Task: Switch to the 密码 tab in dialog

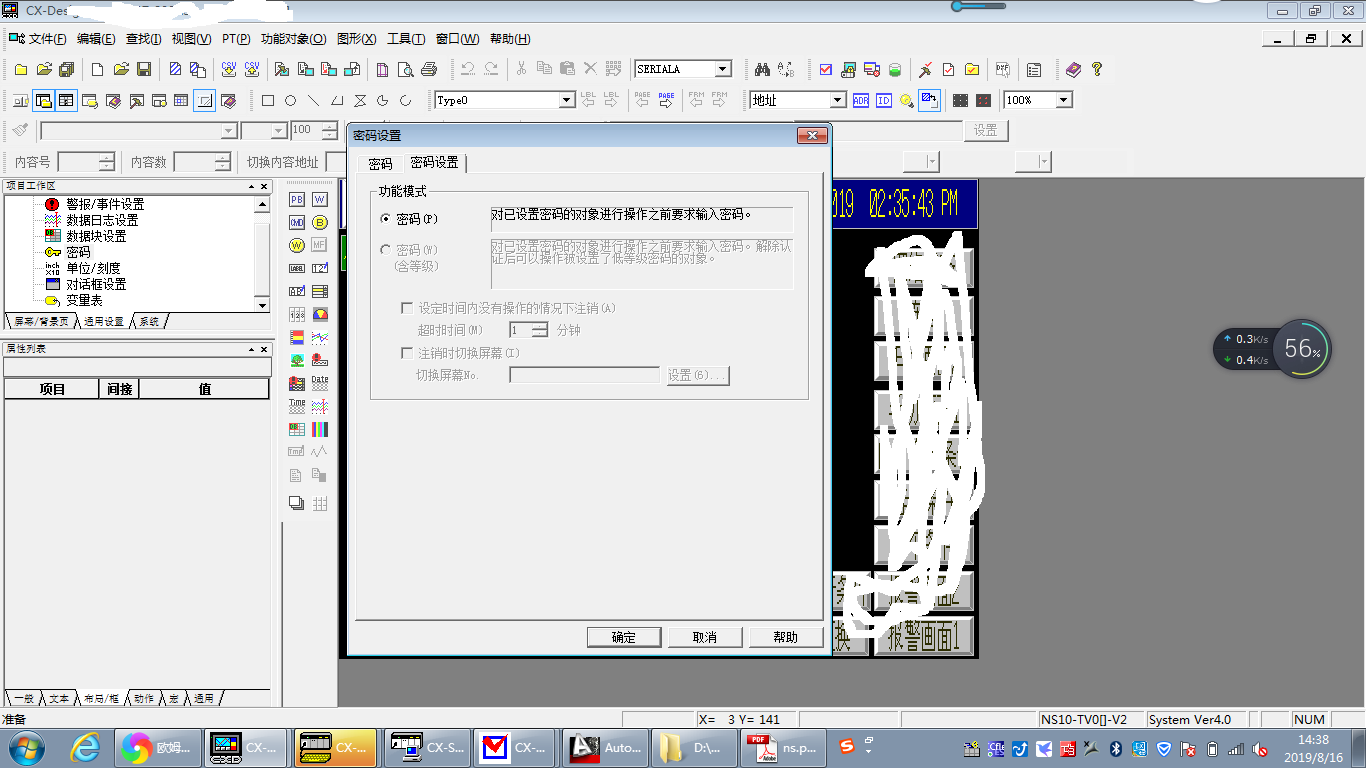Action: coord(380,164)
